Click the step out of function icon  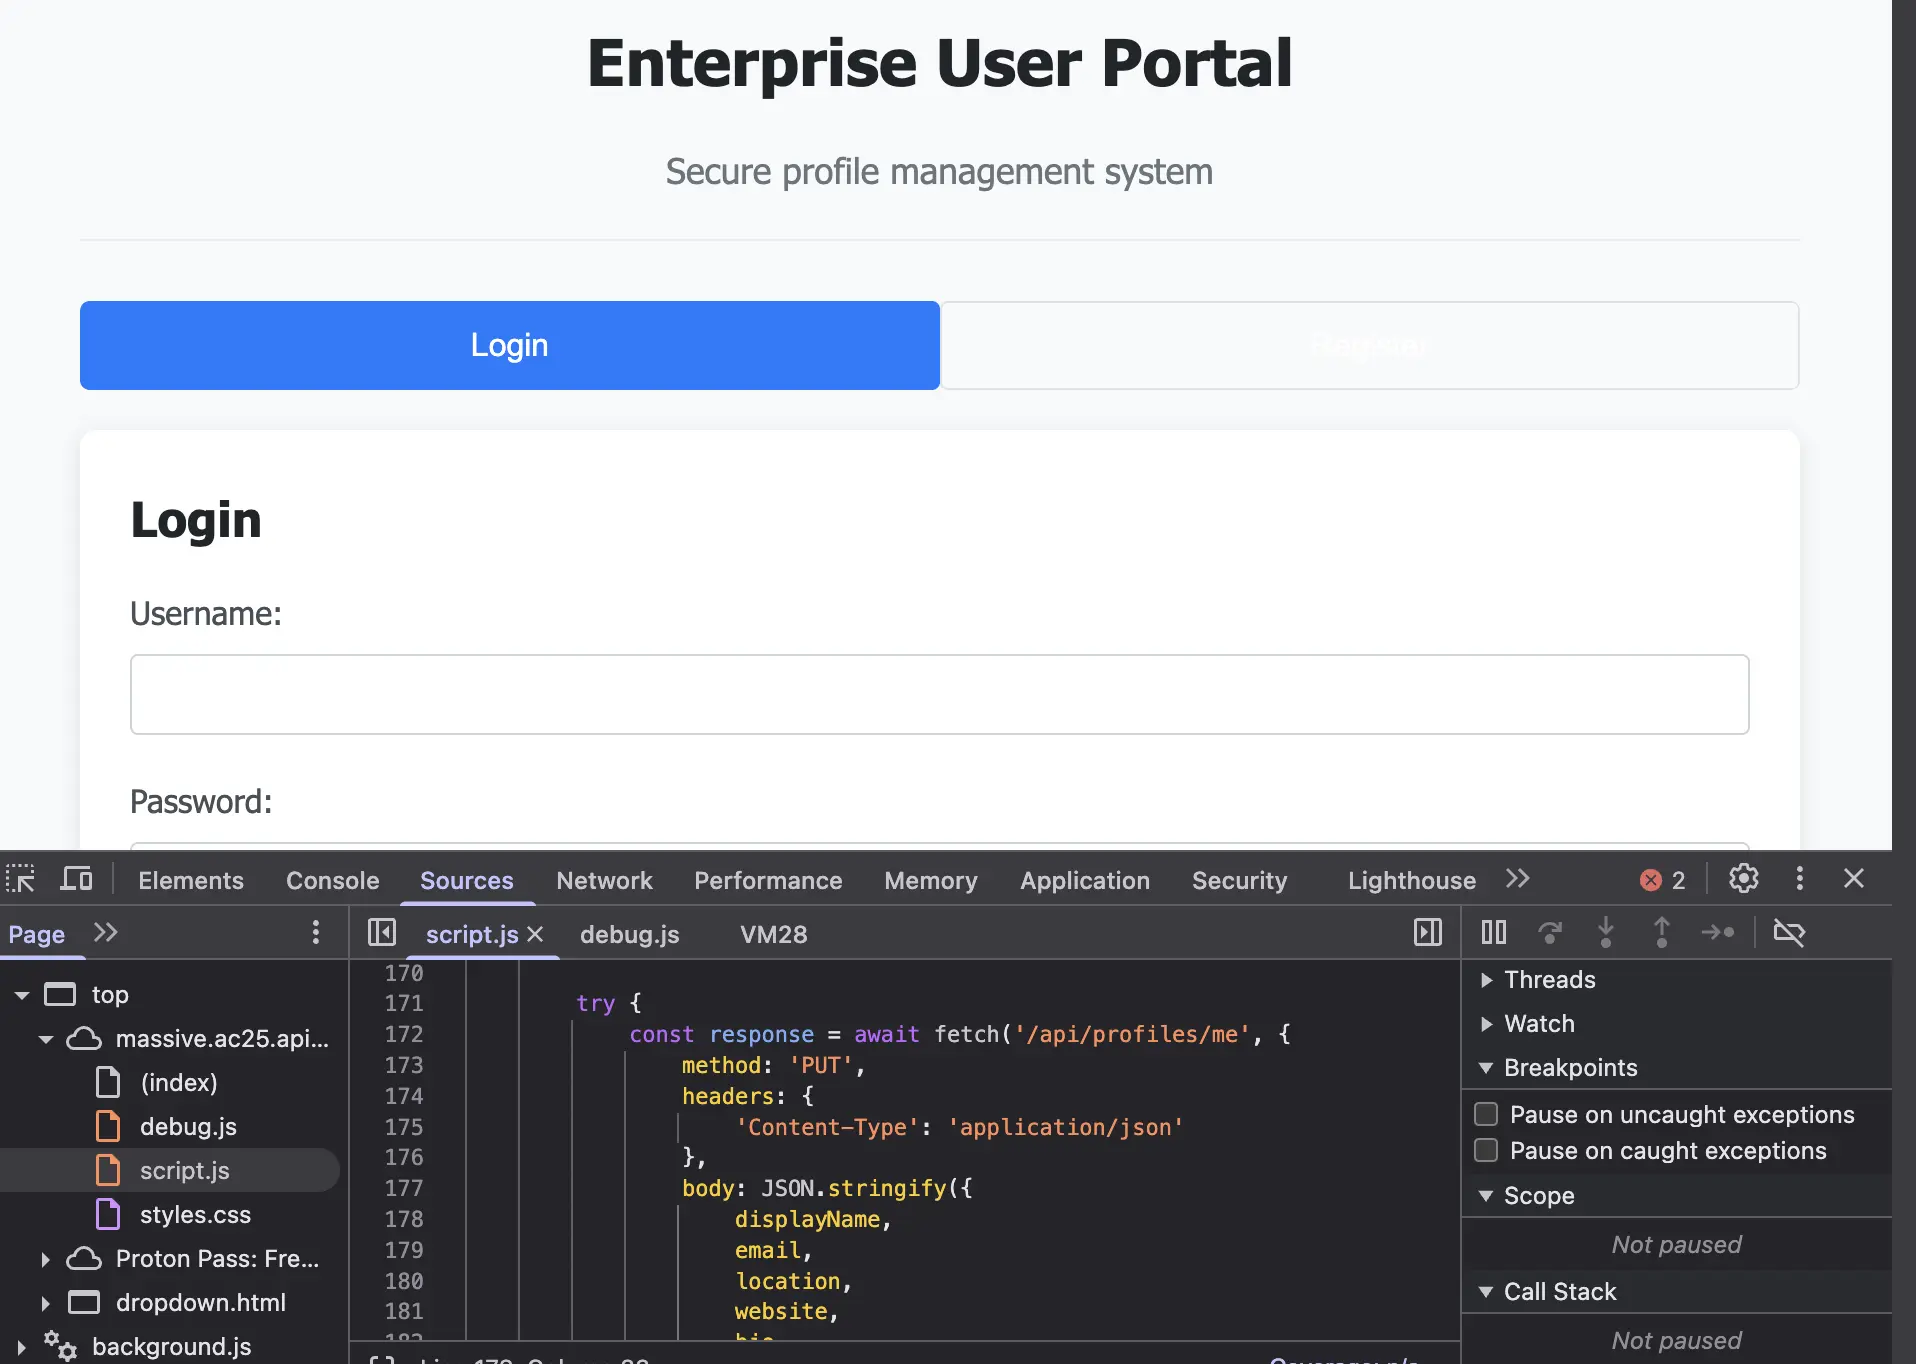1661,933
